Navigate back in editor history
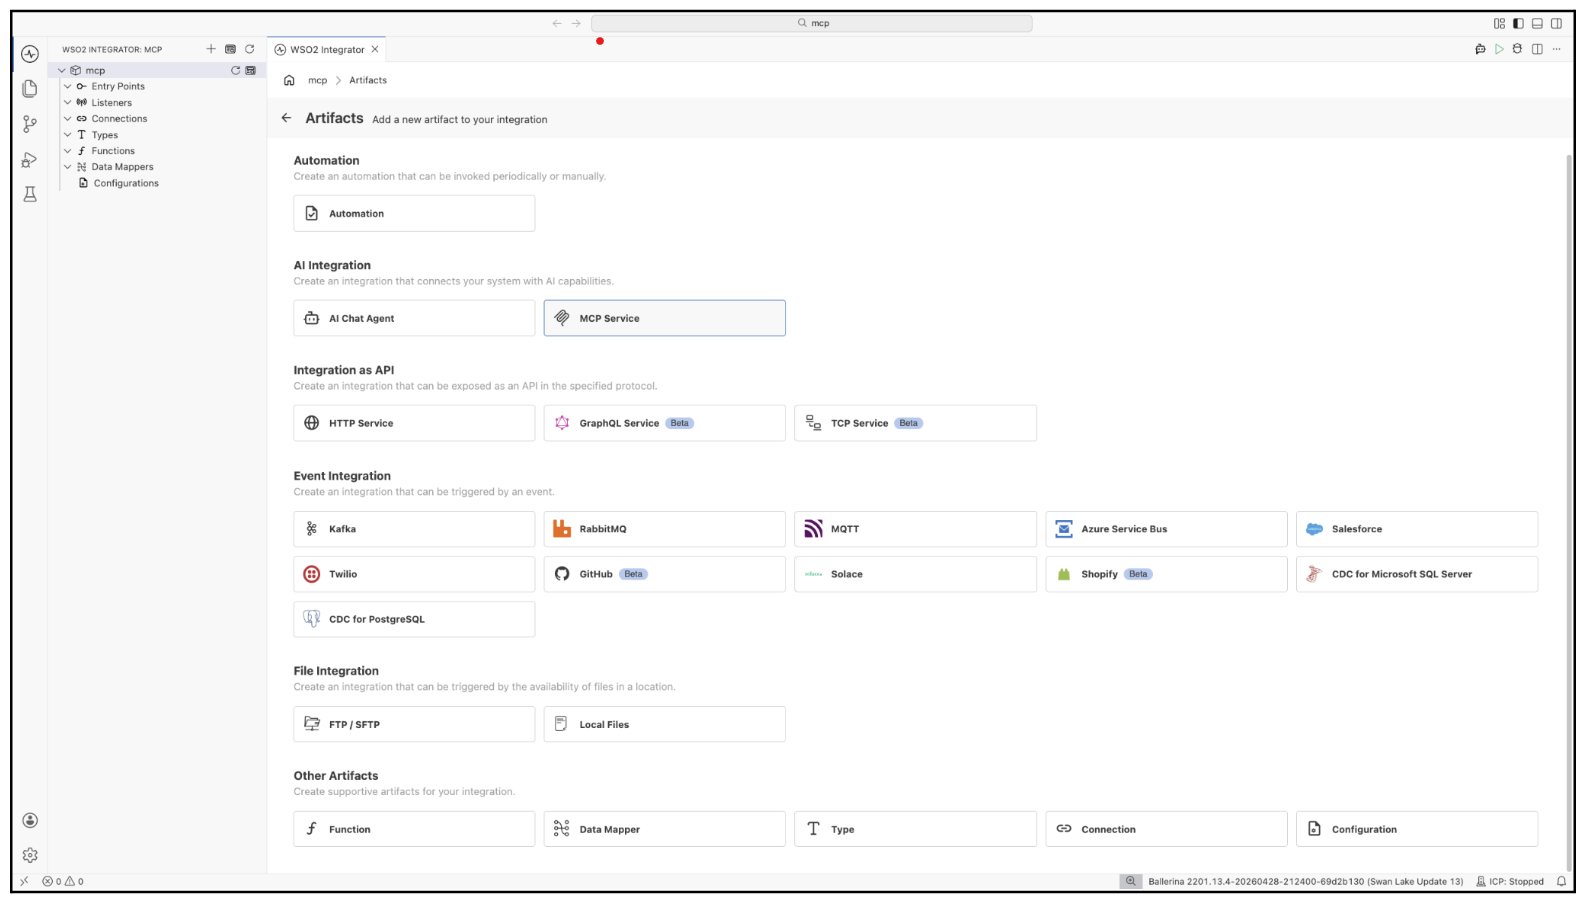Screen dimensions: 1586x904 (557, 23)
